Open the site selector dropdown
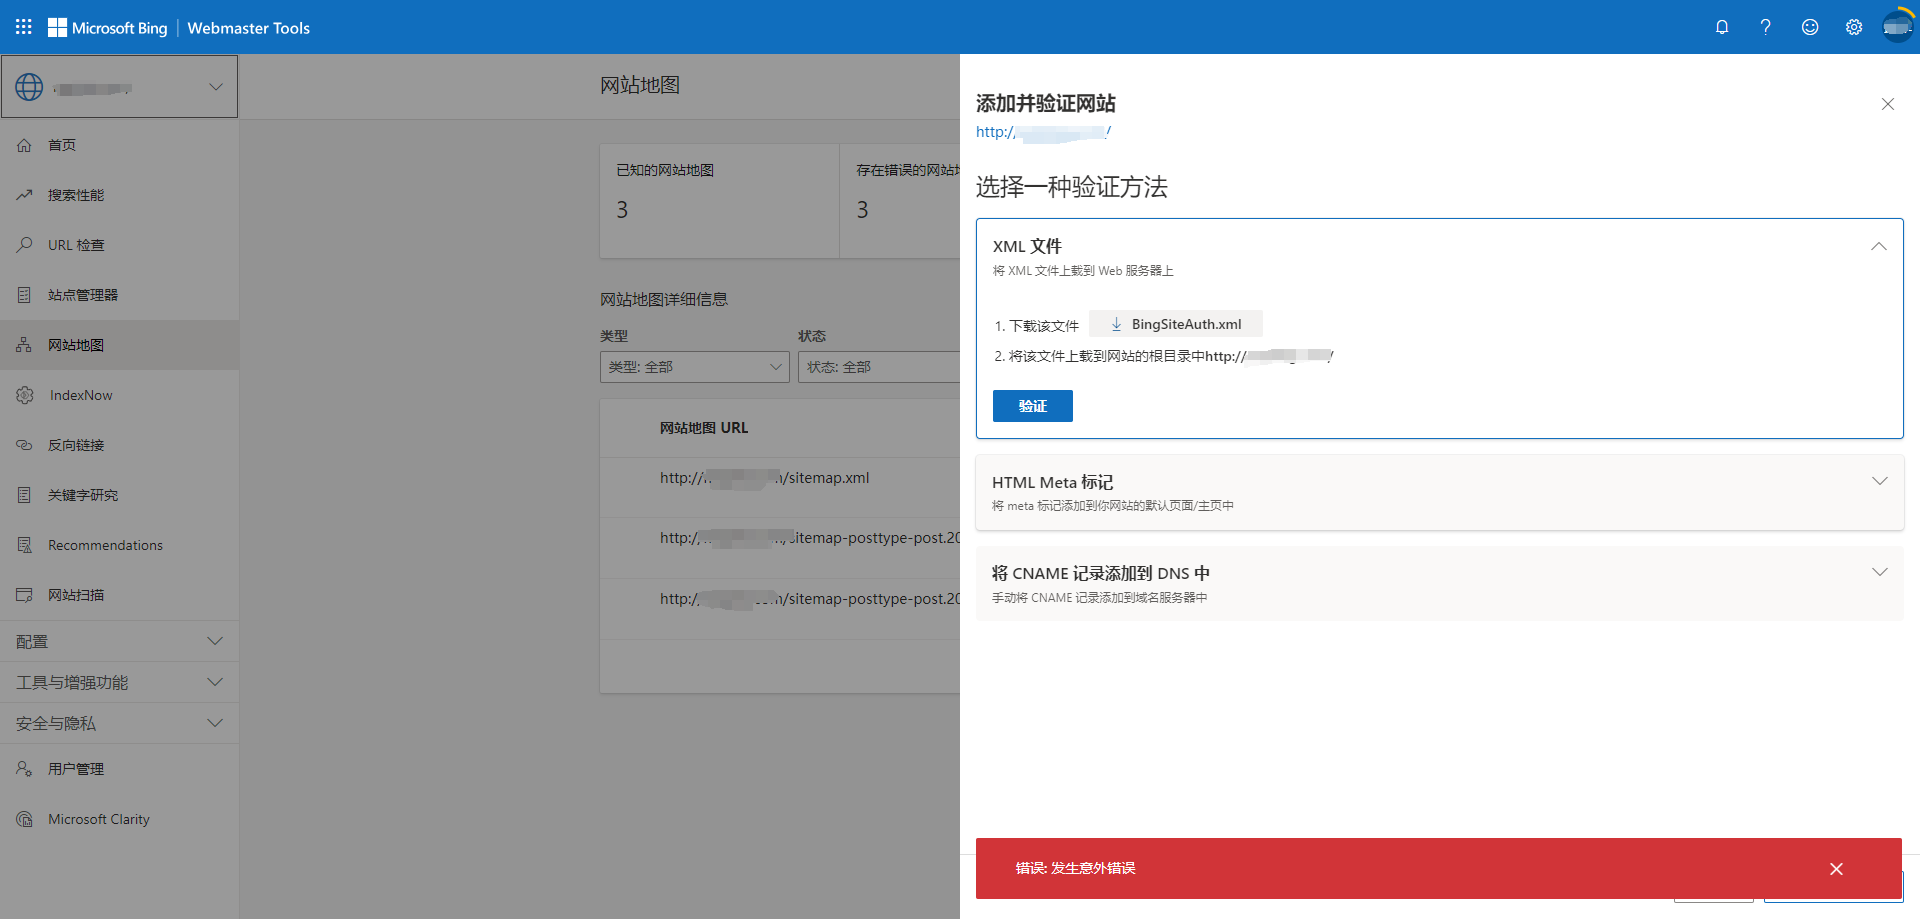Viewport: 1920px width, 919px height. click(x=120, y=87)
